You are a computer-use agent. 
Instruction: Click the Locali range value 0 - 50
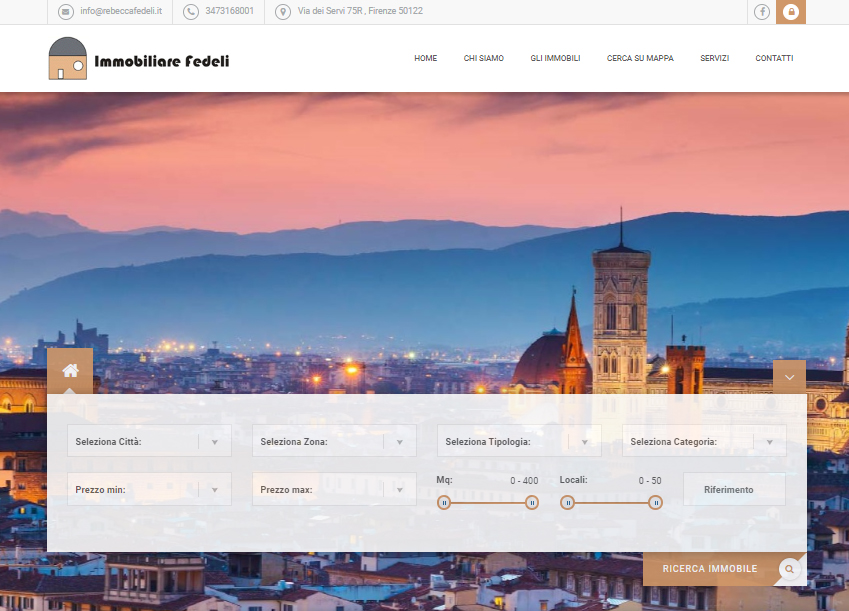[x=650, y=480]
